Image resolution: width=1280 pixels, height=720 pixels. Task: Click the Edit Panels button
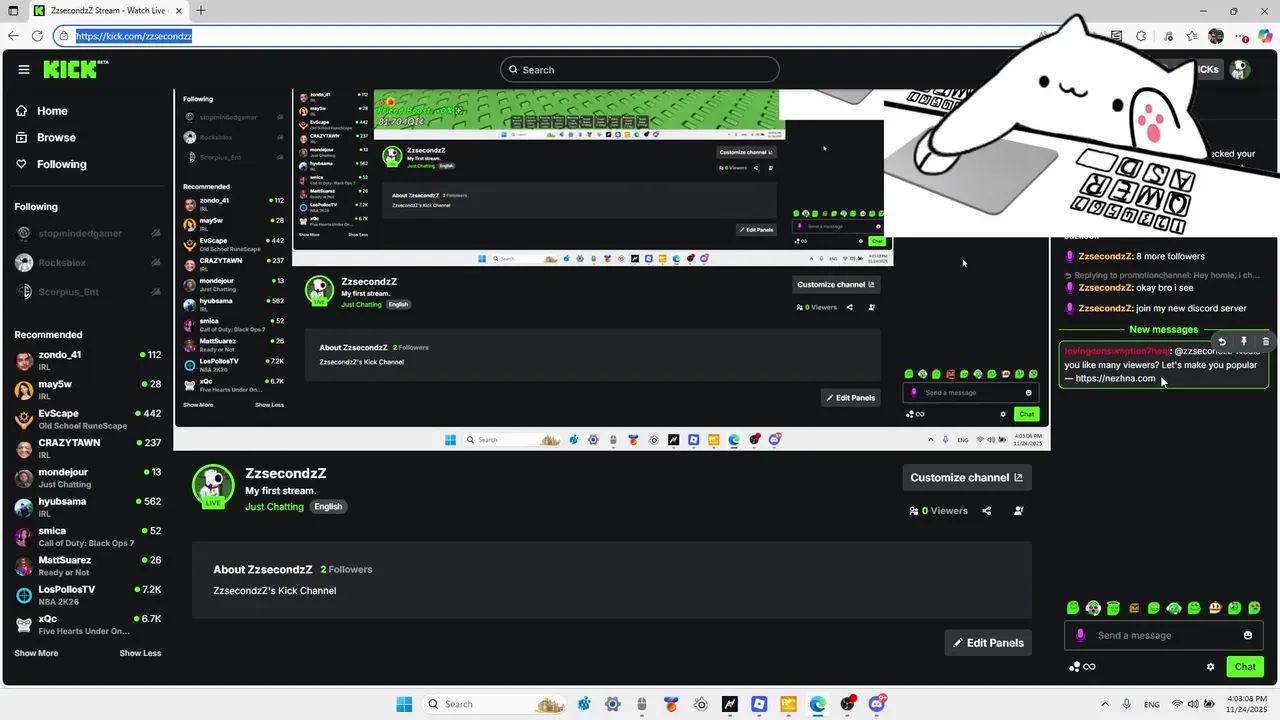[x=988, y=643]
